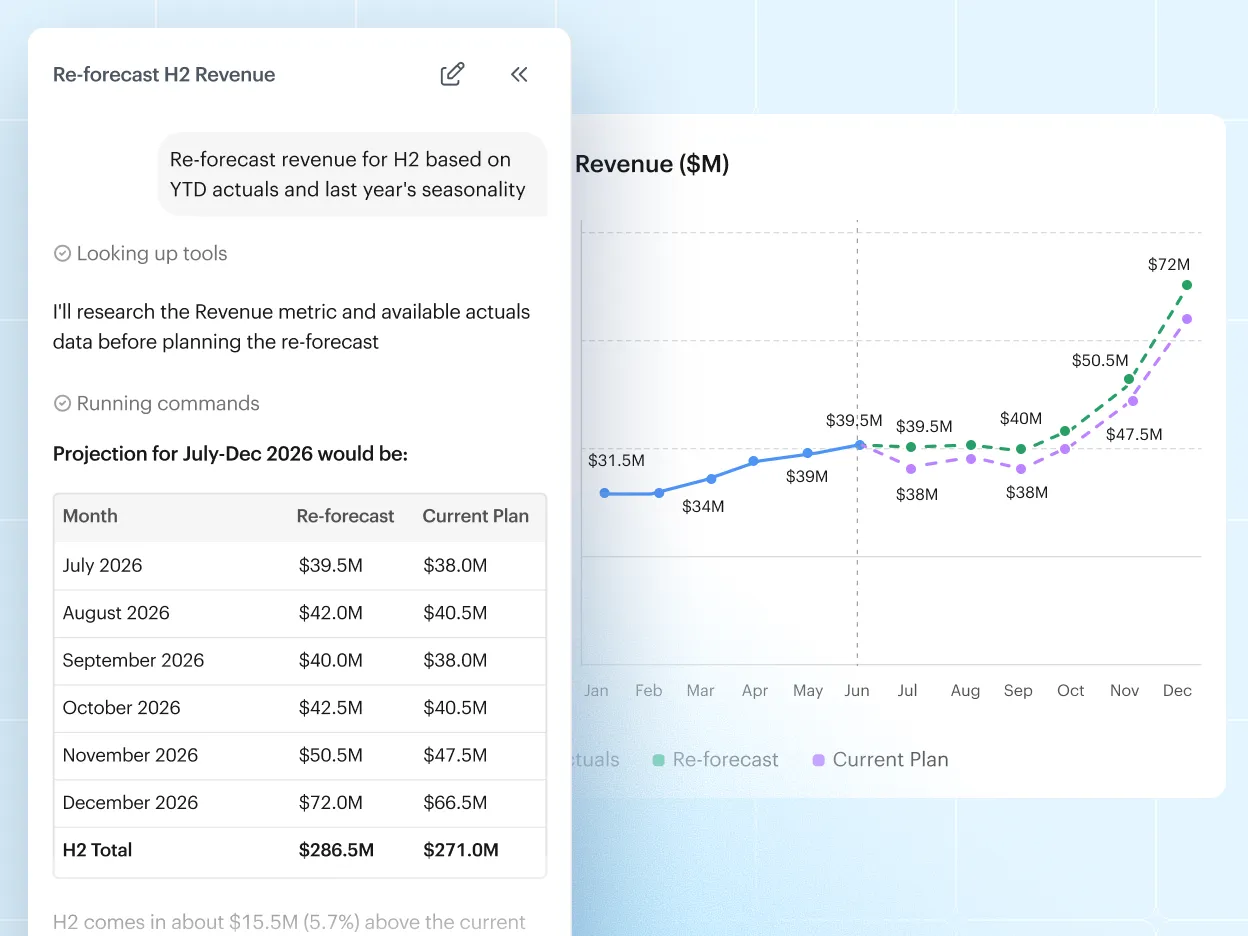Viewport: 1248px width, 936px height.
Task: Select the November 2026 row label
Action: [x=130, y=755]
